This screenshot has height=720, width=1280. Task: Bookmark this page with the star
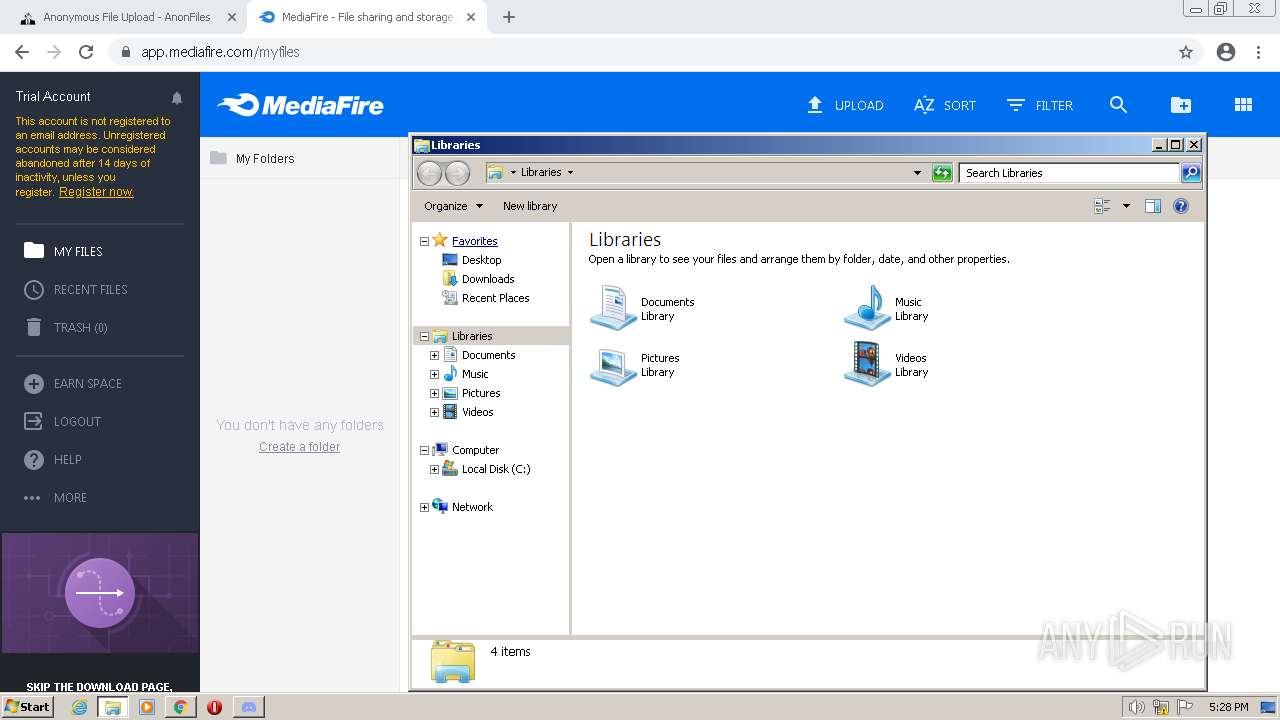(1186, 52)
